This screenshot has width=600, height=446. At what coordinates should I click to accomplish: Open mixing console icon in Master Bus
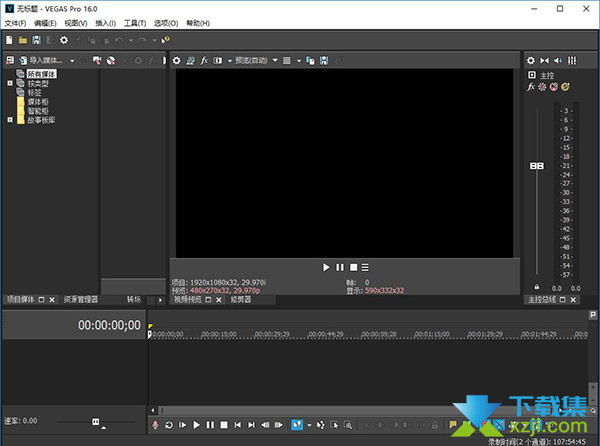click(x=572, y=60)
